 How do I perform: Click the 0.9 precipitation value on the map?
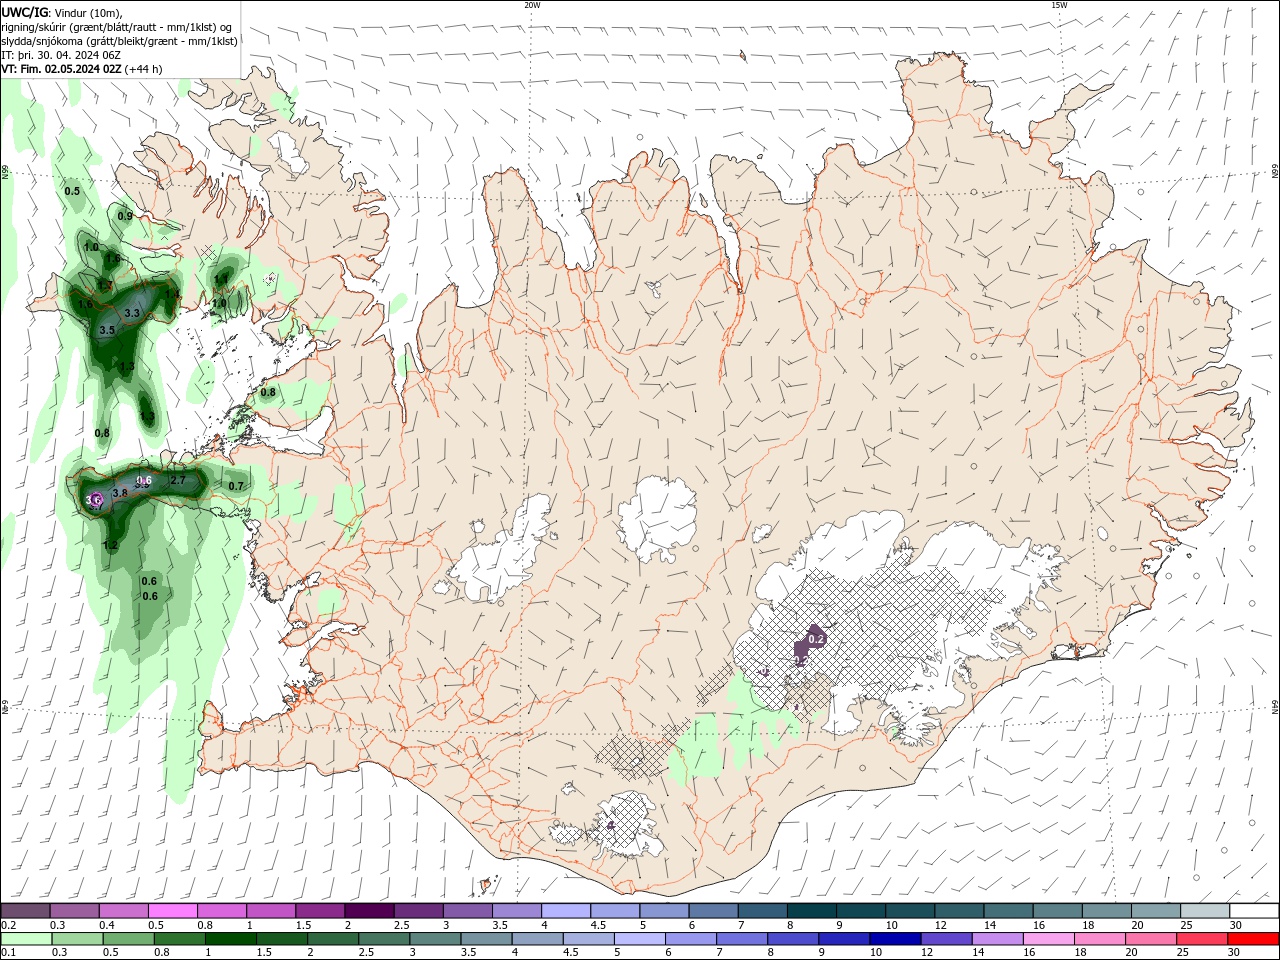(125, 216)
